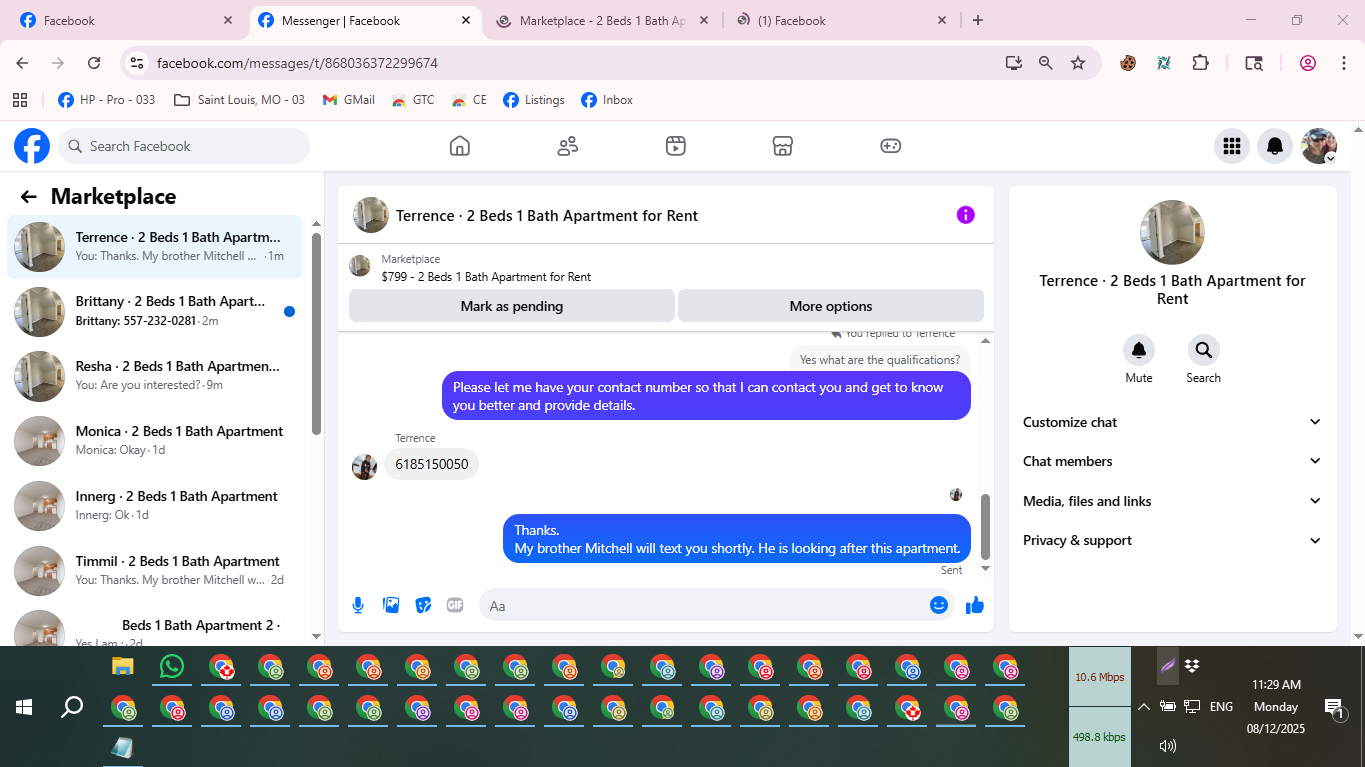Show hidden system tray icons chevron

(x=1143, y=707)
